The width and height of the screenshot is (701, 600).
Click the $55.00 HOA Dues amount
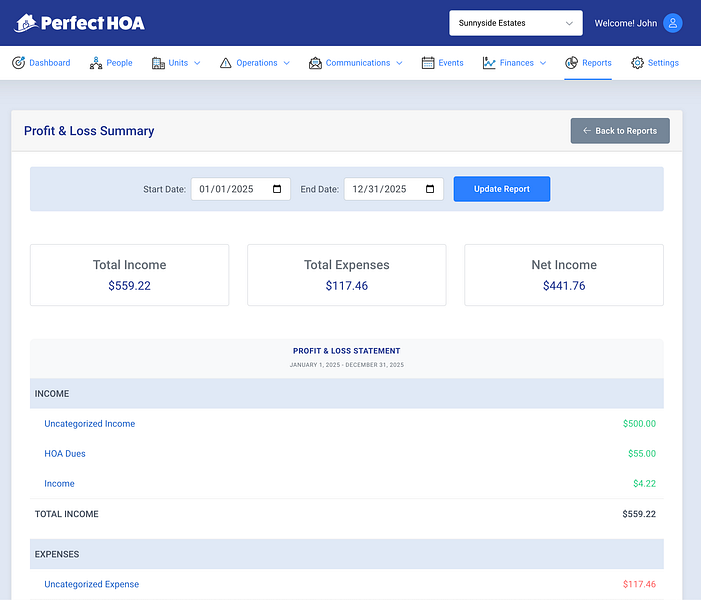(x=642, y=453)
